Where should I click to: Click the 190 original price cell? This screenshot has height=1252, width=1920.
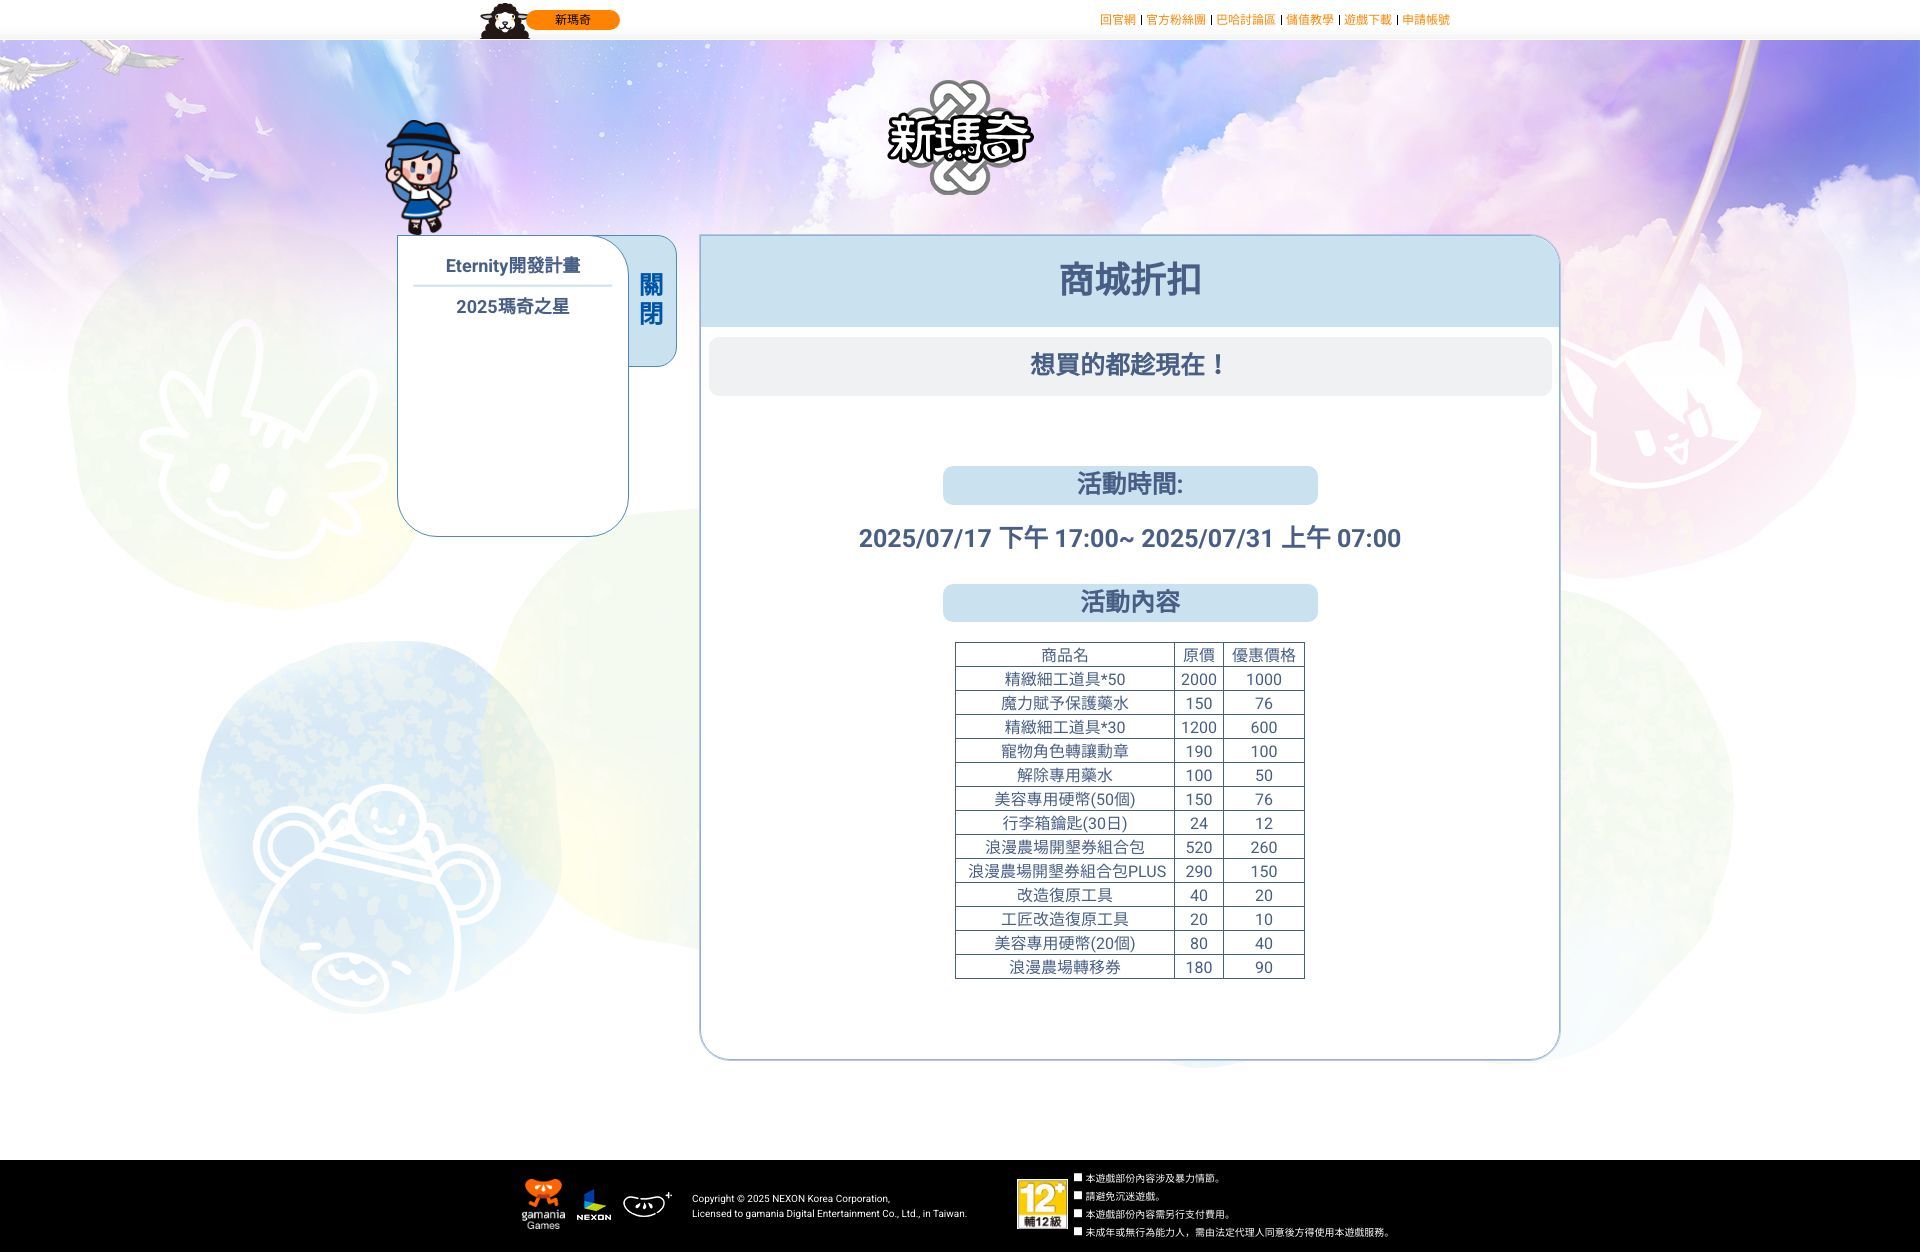point(1199,751)
